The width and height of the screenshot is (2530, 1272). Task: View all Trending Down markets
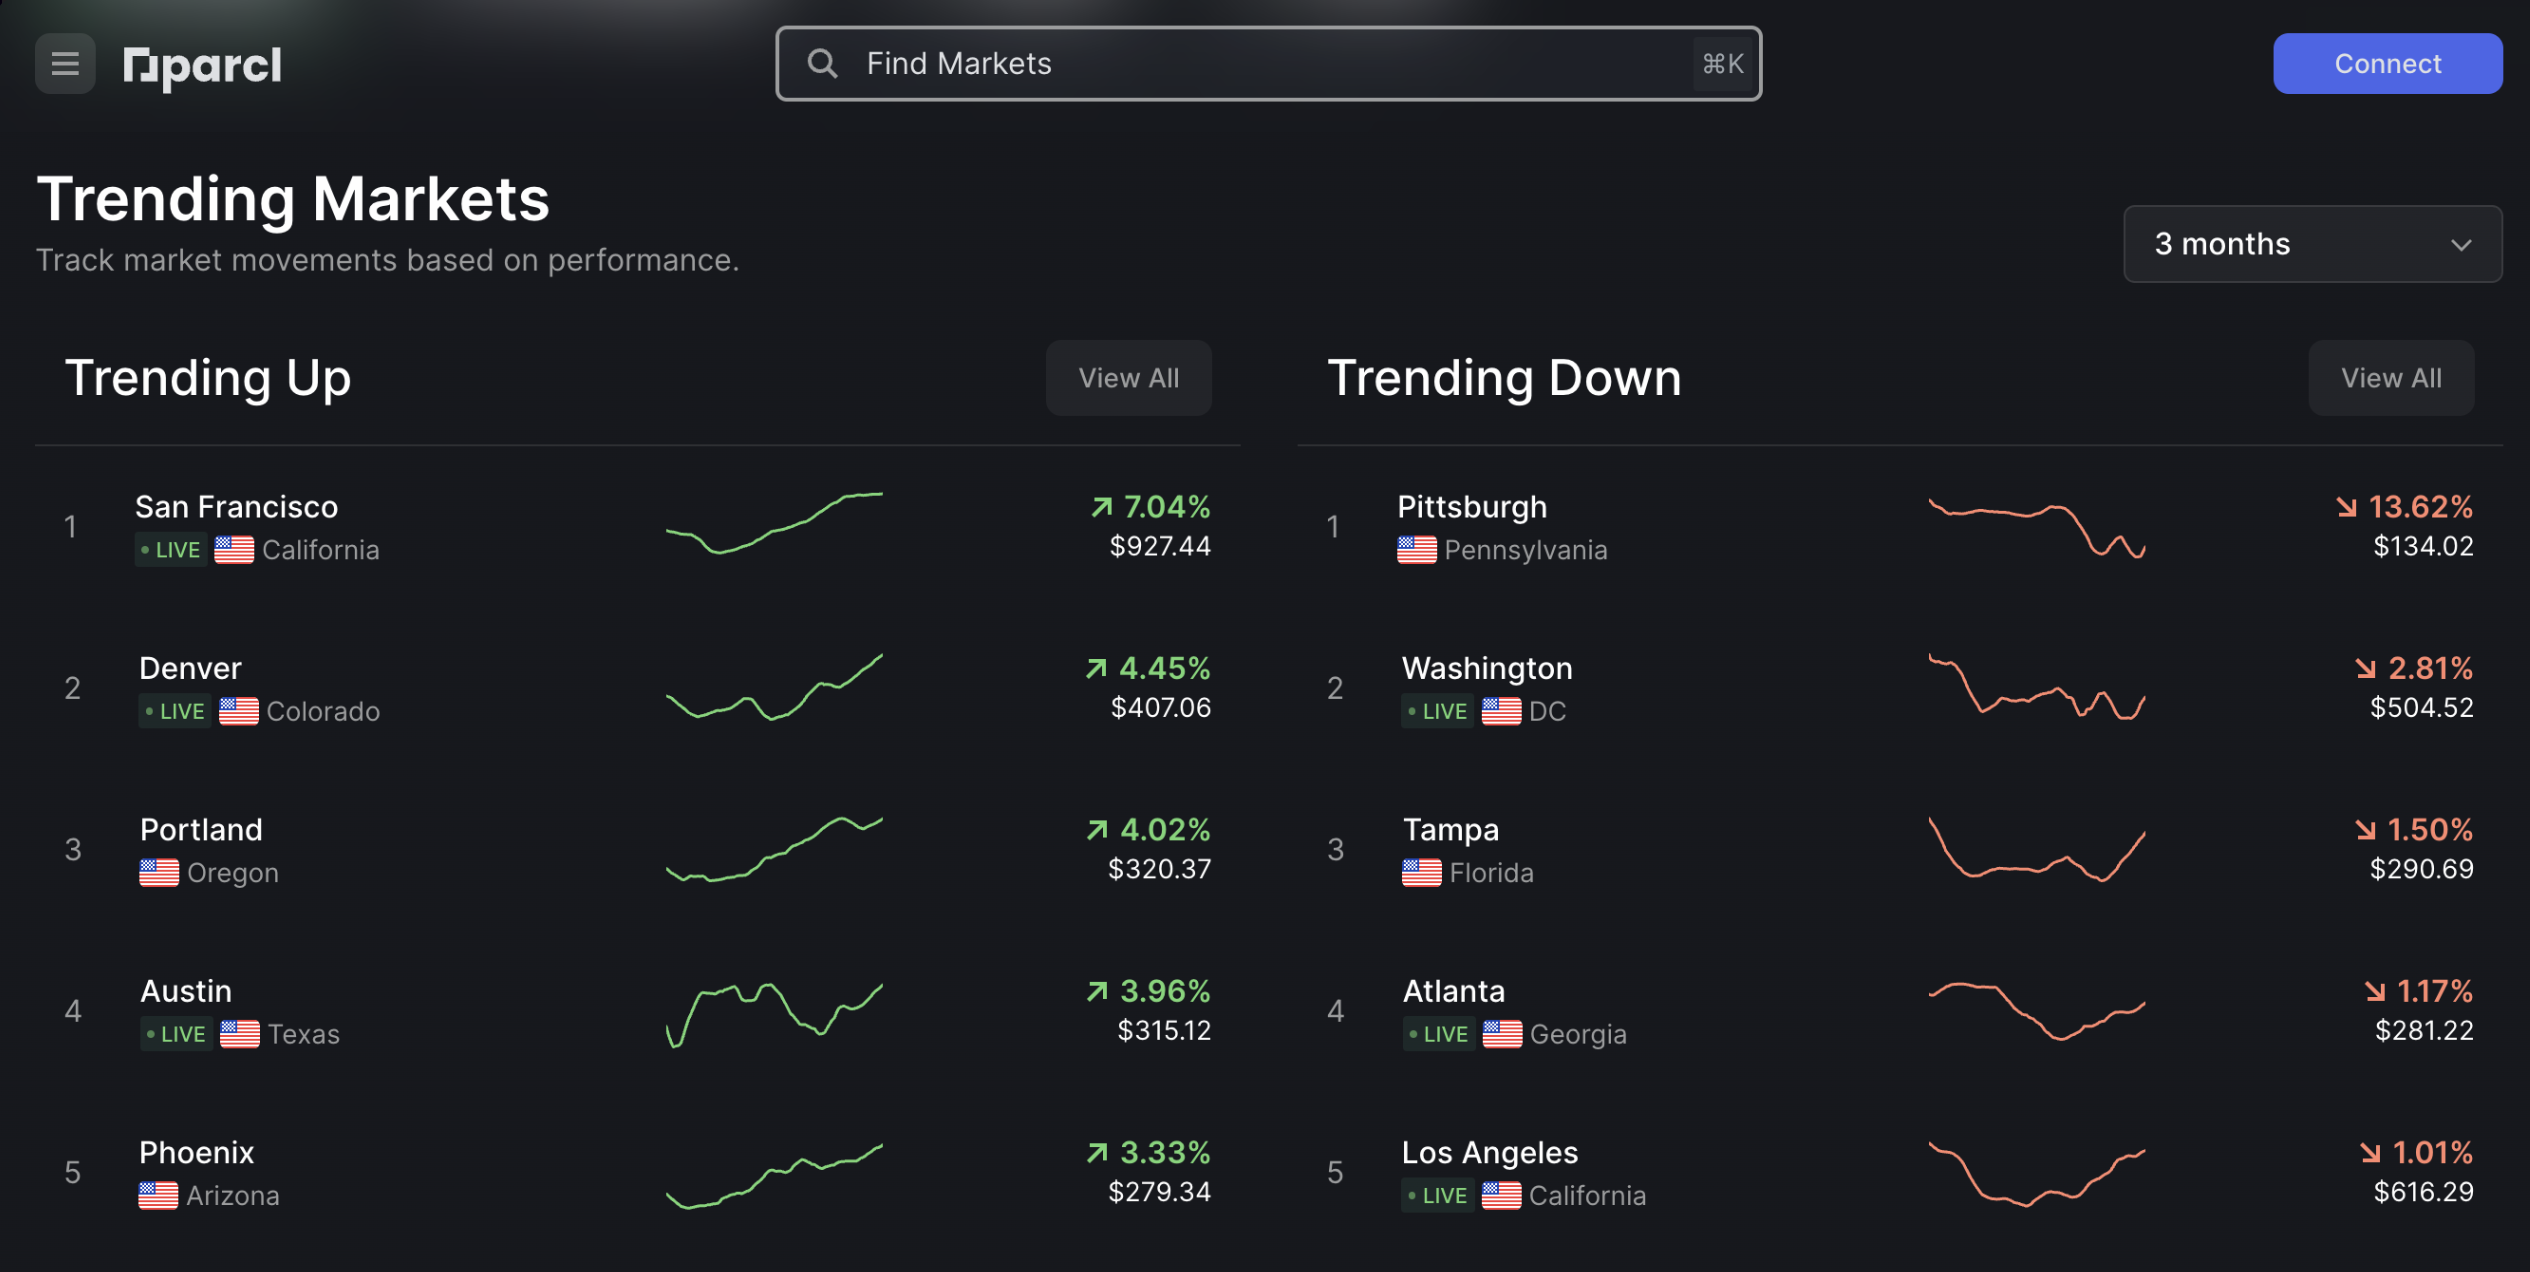click(x=2390, y=378)
